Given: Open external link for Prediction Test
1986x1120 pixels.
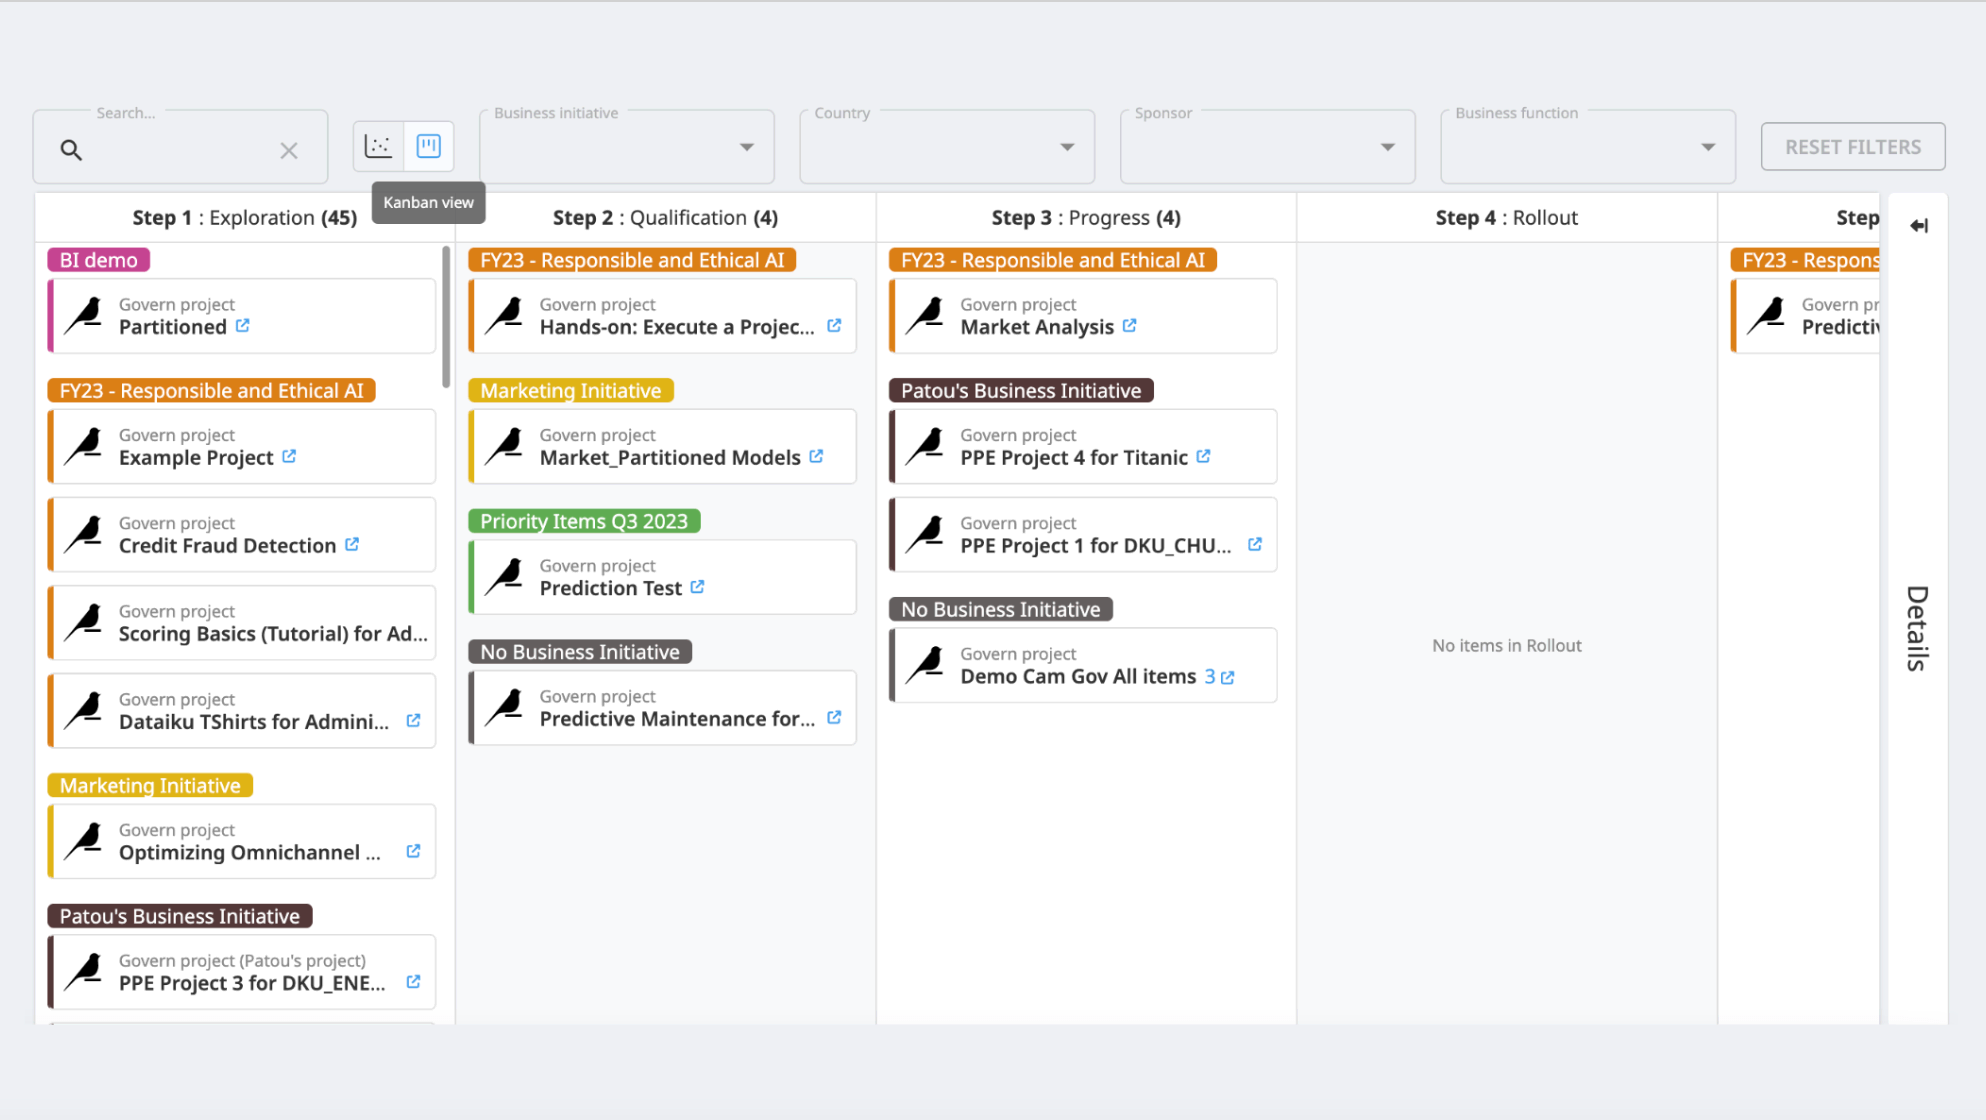Looking at the screenshot, I should (697, 587).
